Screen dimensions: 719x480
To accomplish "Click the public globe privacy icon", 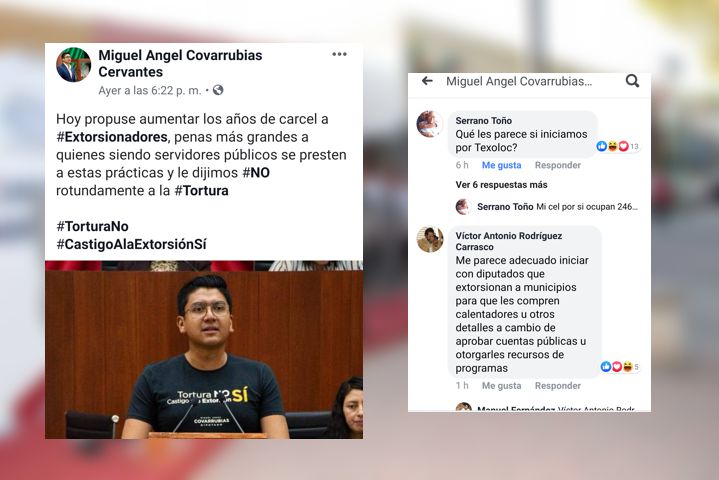I will click(x=218, y=90).
